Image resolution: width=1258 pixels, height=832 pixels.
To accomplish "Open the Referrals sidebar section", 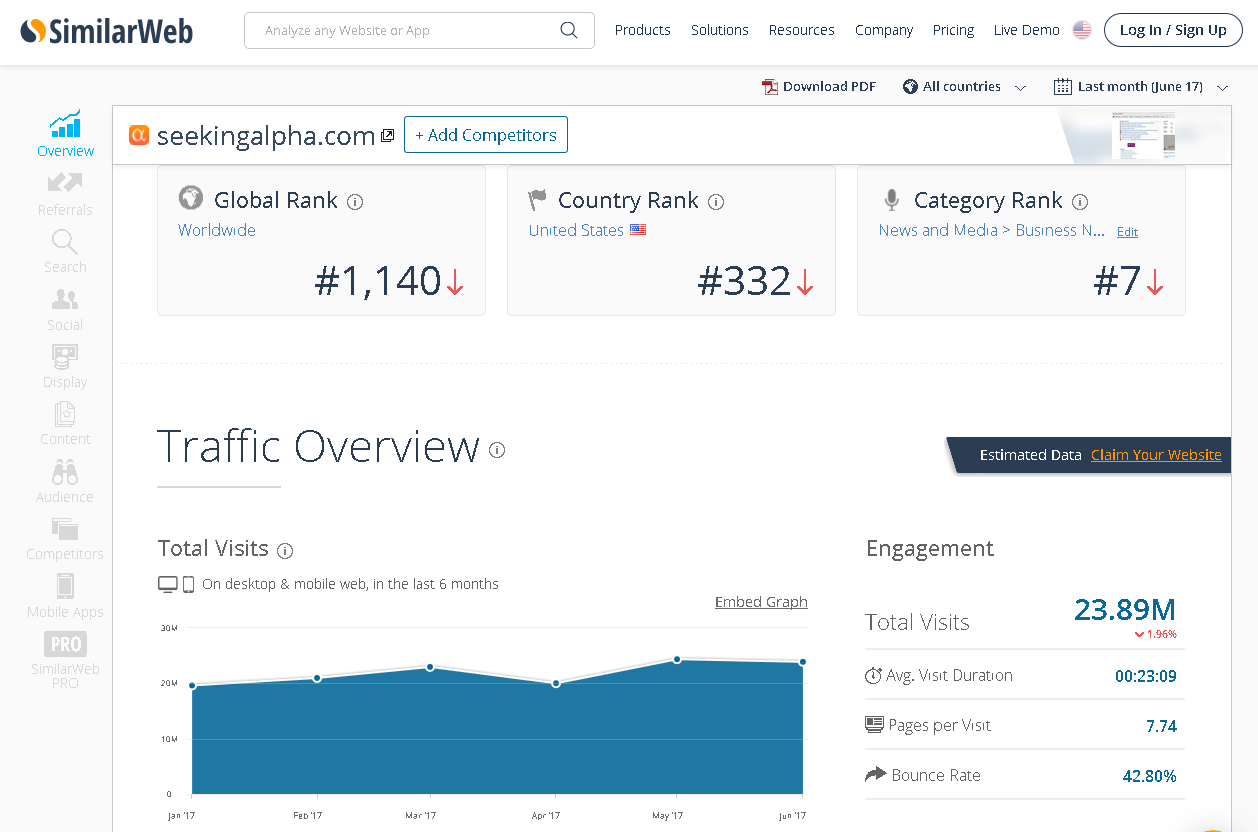I will [x=65, y=194].
